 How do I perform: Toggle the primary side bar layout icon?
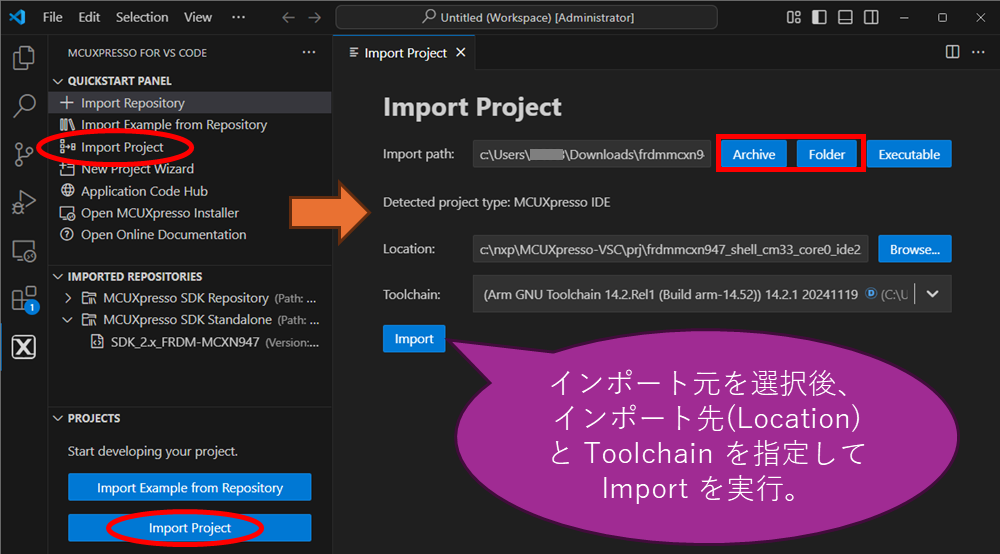pos(820,17)
